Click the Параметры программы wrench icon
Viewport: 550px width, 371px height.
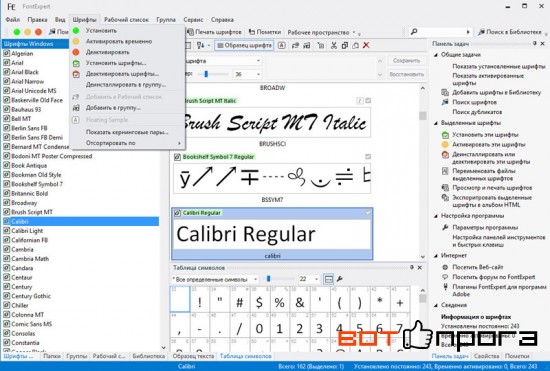coord(445,227)
